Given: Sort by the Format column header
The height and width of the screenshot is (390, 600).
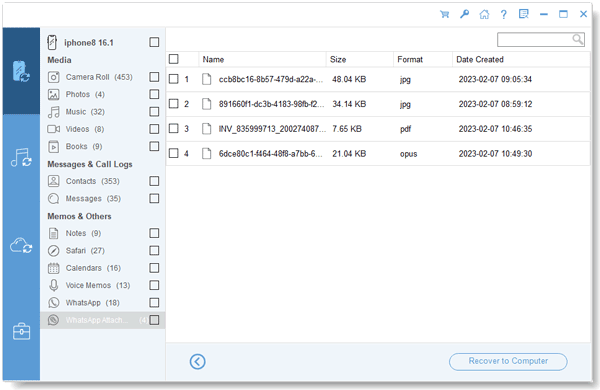Looking at the screenshot, I should [x=423, y=60].
